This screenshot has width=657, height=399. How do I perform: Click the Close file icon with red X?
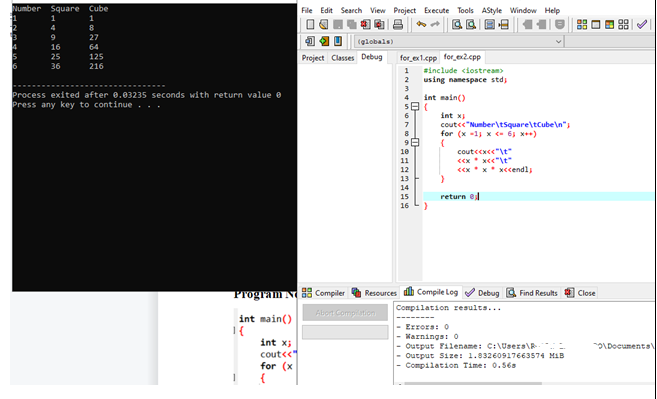point(365,24)
